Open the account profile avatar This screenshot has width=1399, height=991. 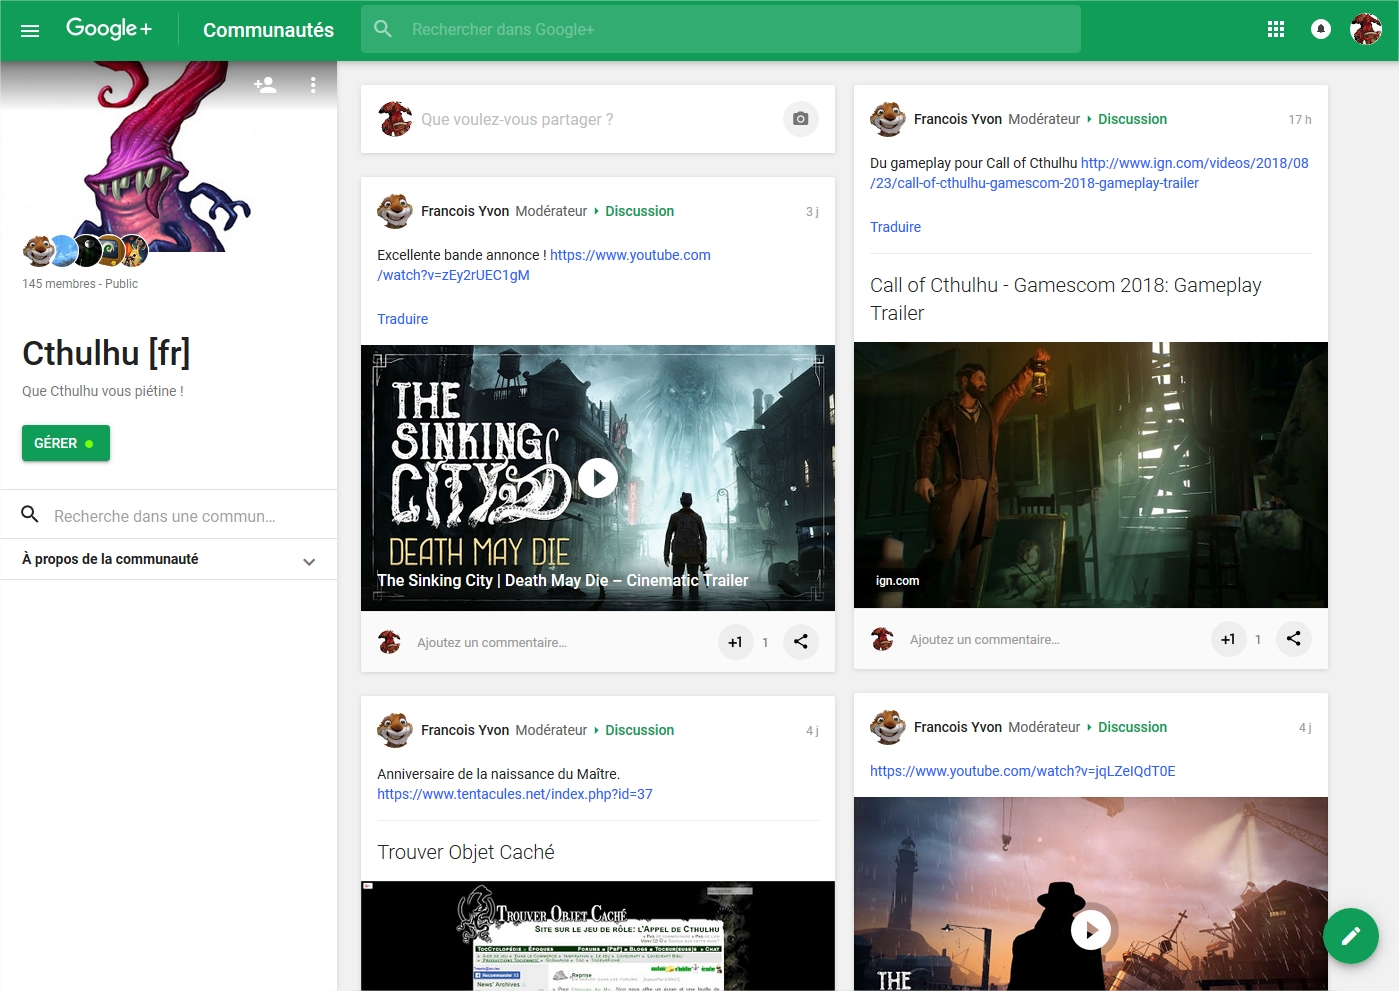point(1366,30)
